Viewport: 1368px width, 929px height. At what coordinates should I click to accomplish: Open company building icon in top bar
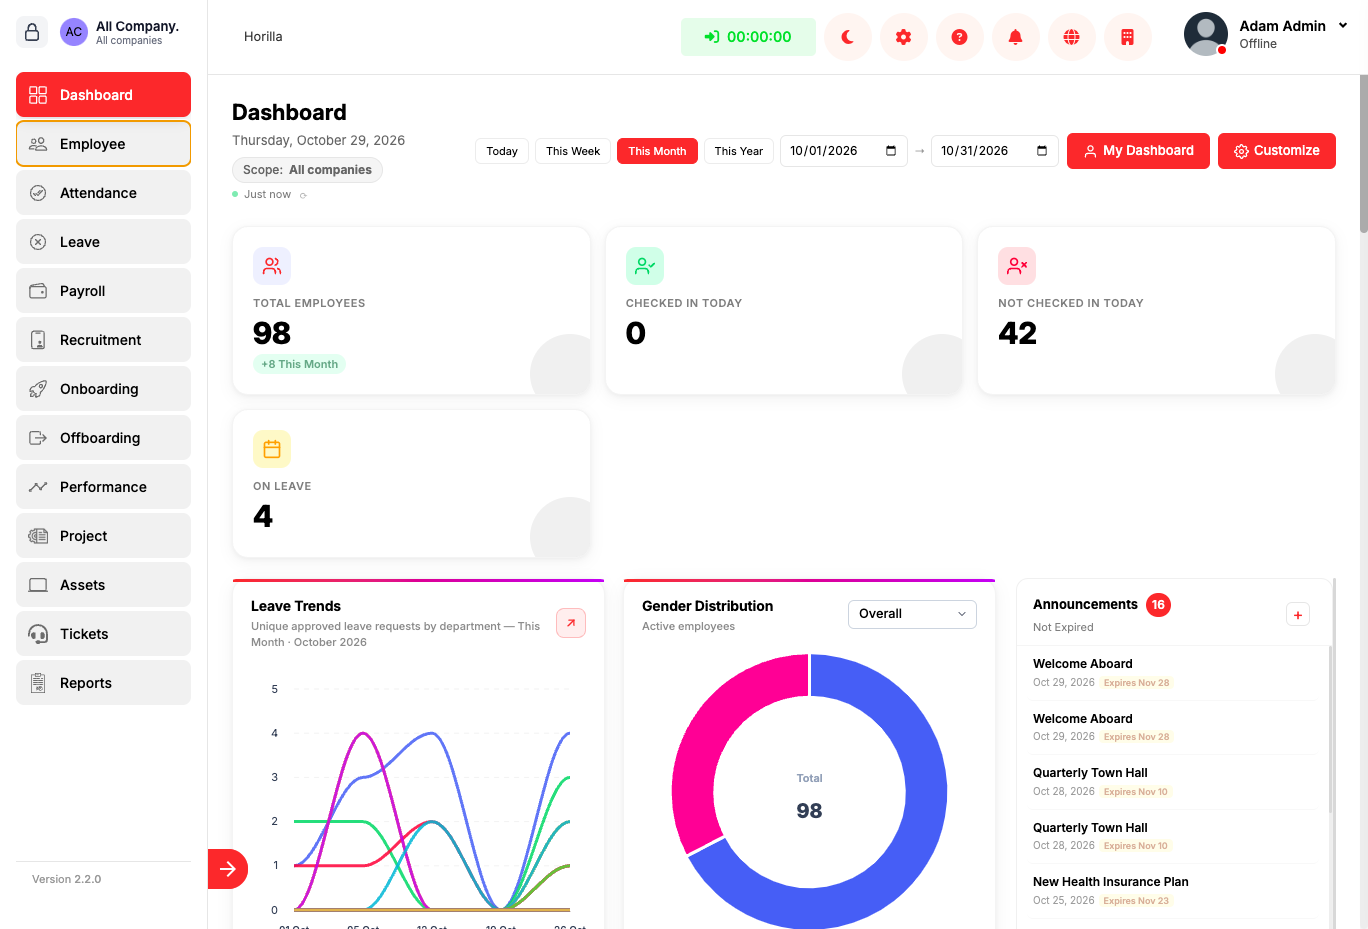(x=1128, y=37)
